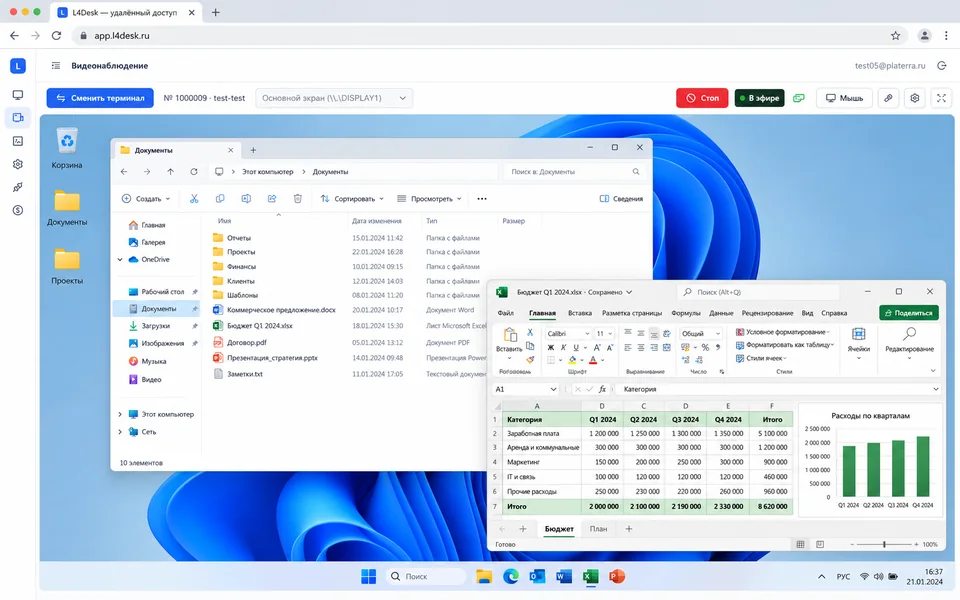Switch to Page Layout view in Excel status bar
This screenshot has width=960, height=600.
pos(820,544)
